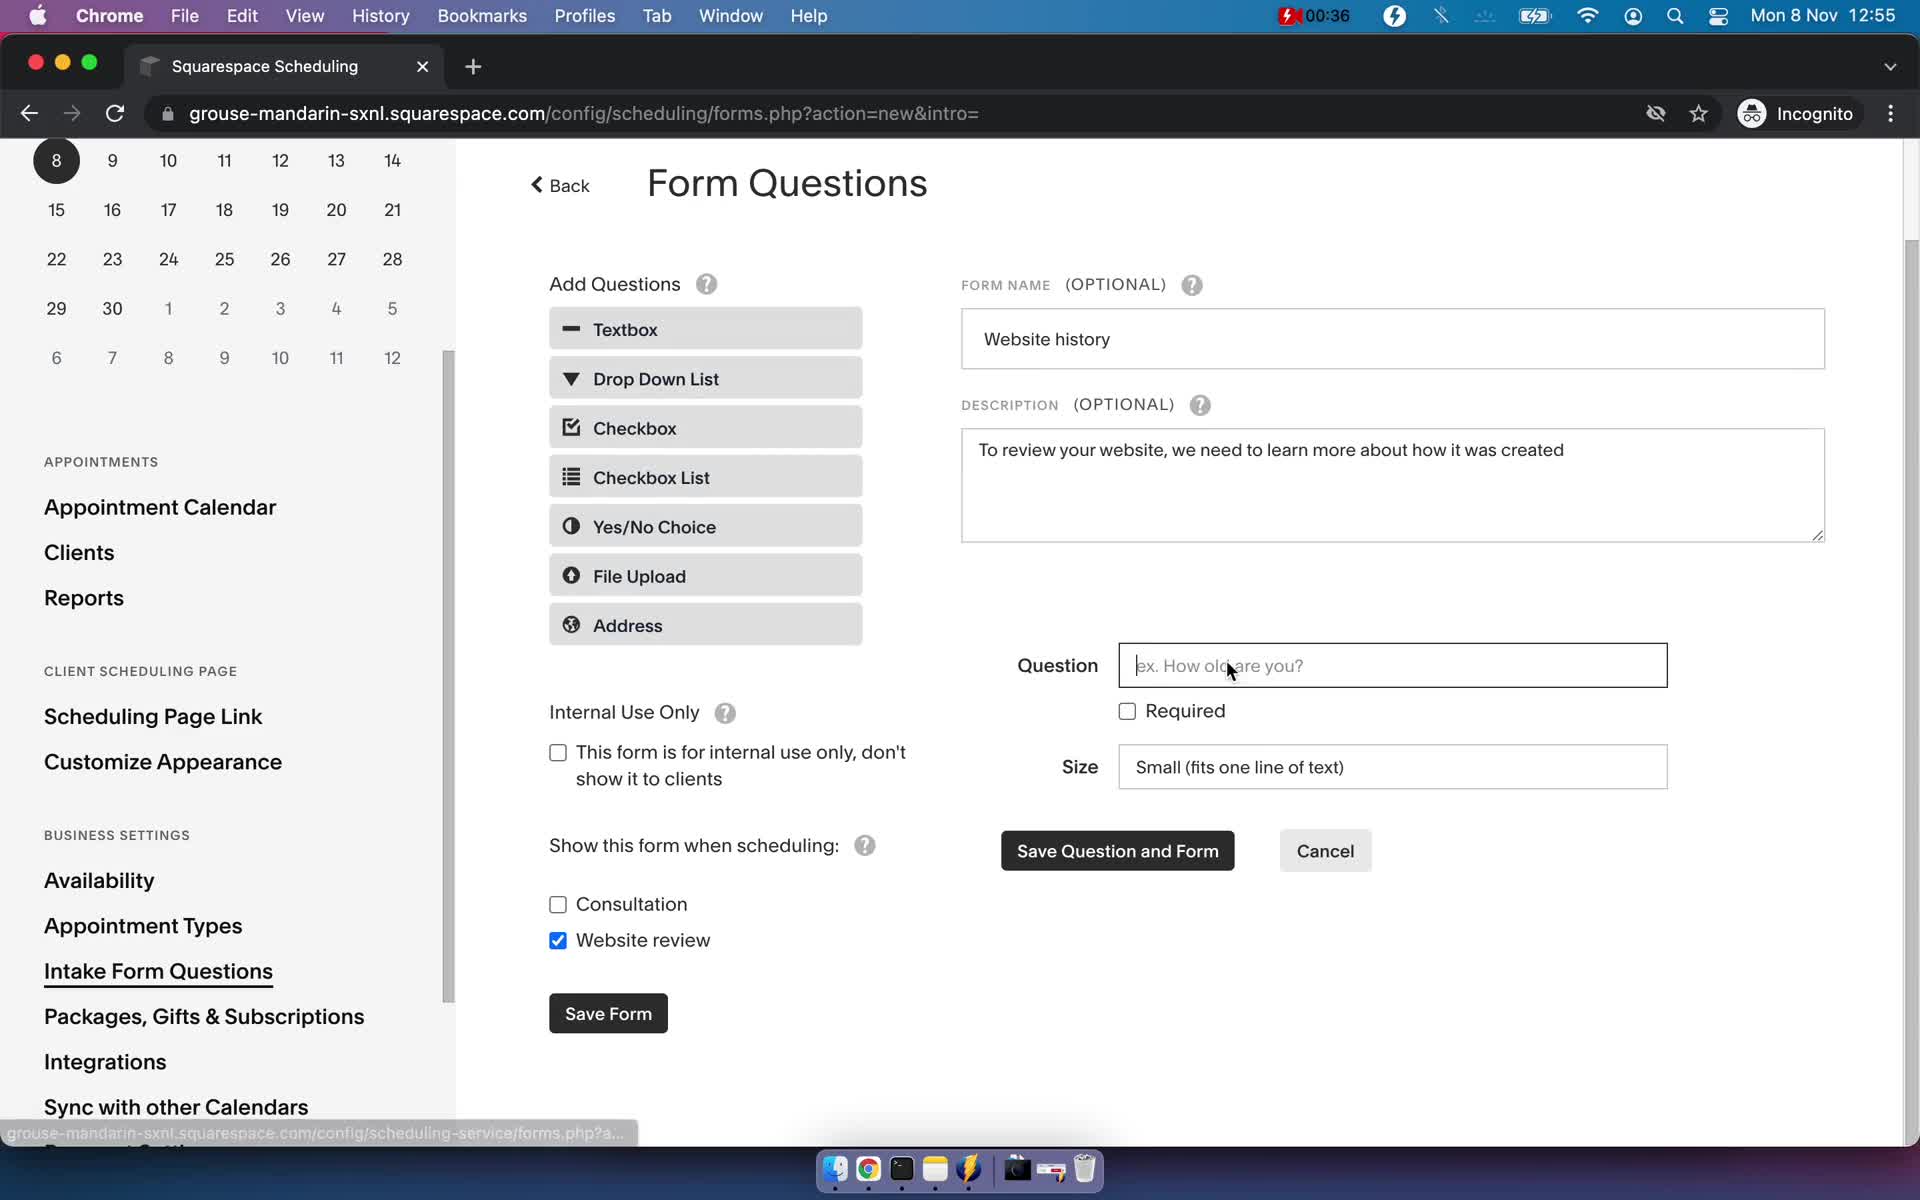Open the View menu

pos(304,16)
